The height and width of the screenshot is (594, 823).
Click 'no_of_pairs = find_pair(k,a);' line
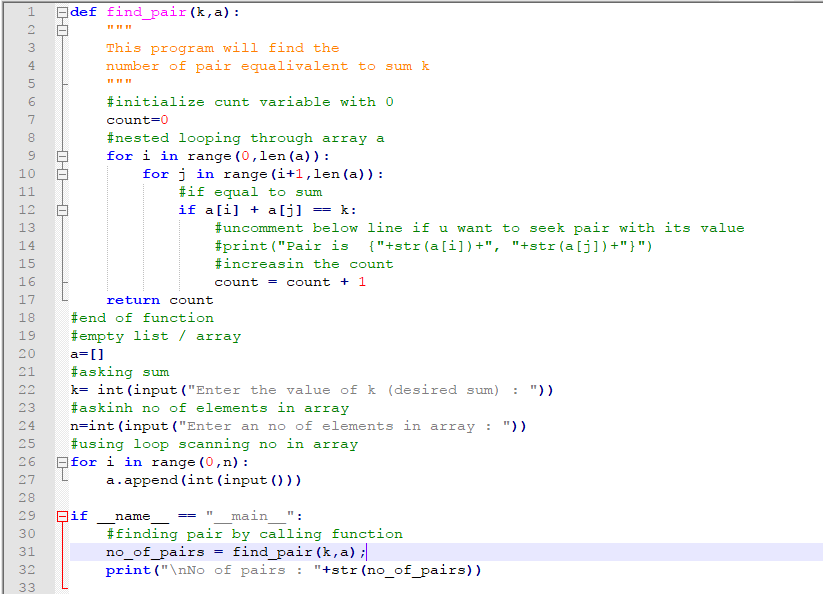[x=236, y=552]
